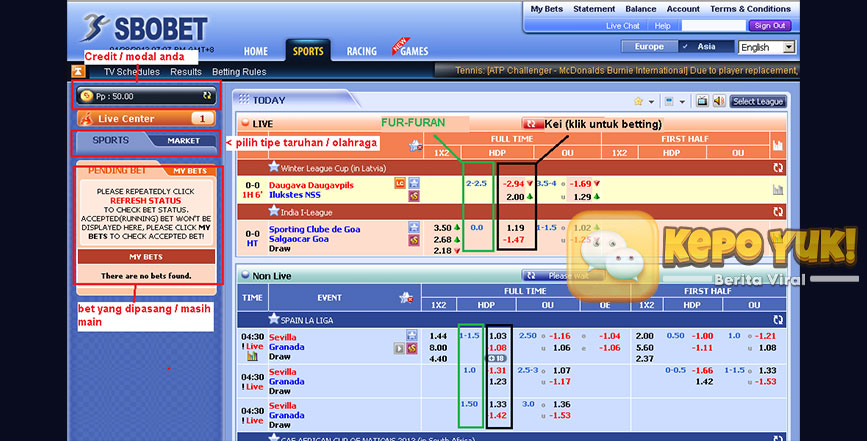The width and height of the screenshot is (867, 441).
Task: Open the English language dropdown
Action: tap(767, 48)
